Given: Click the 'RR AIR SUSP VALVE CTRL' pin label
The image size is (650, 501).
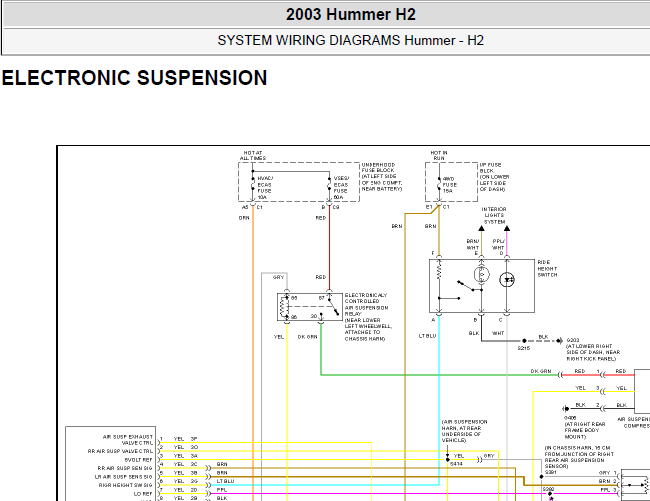Looking at the screenshot, I should 121,451.
